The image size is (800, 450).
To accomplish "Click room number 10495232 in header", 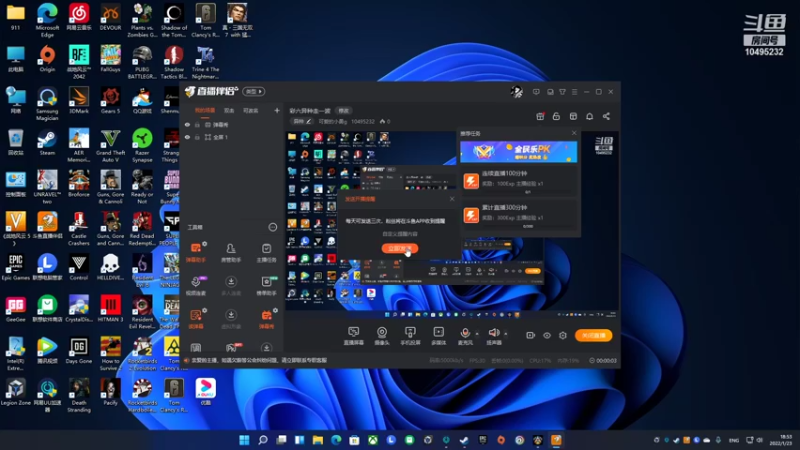I will (363, 121).
